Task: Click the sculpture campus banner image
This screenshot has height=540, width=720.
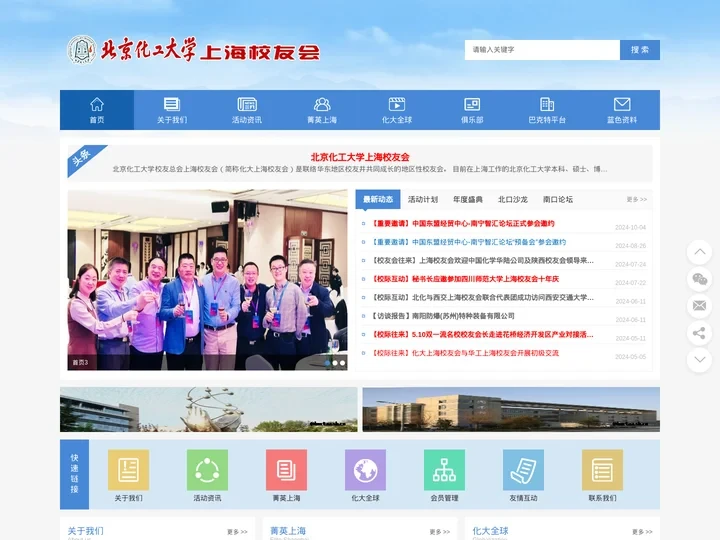Action: 208,410
